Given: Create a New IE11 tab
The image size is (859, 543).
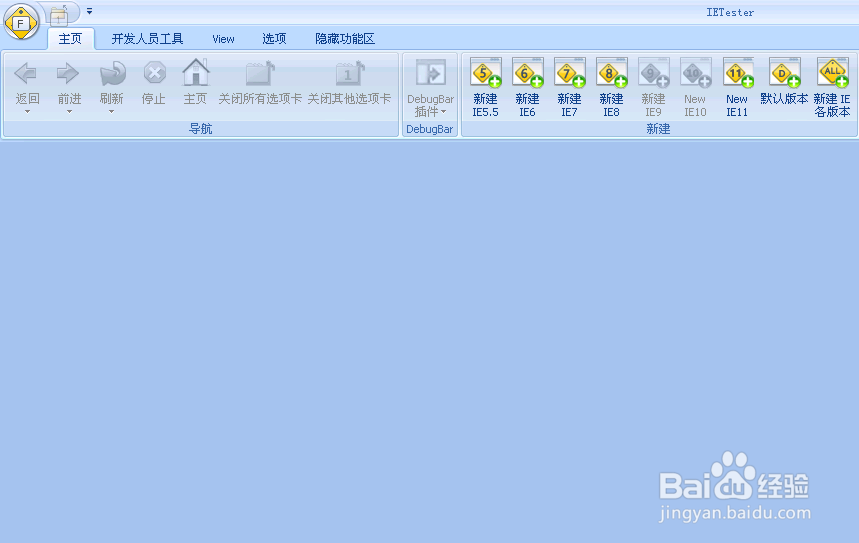Looking at the screenshot, I should click(x=737, y=88).
